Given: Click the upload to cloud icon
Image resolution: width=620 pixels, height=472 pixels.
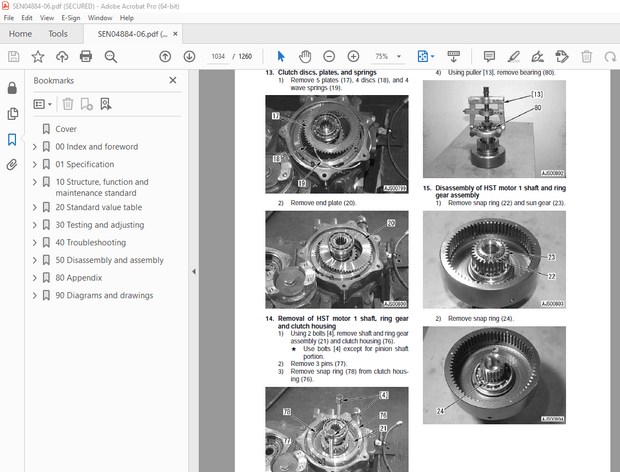Looking at the screenshot, I should click(x=62, y=57).
